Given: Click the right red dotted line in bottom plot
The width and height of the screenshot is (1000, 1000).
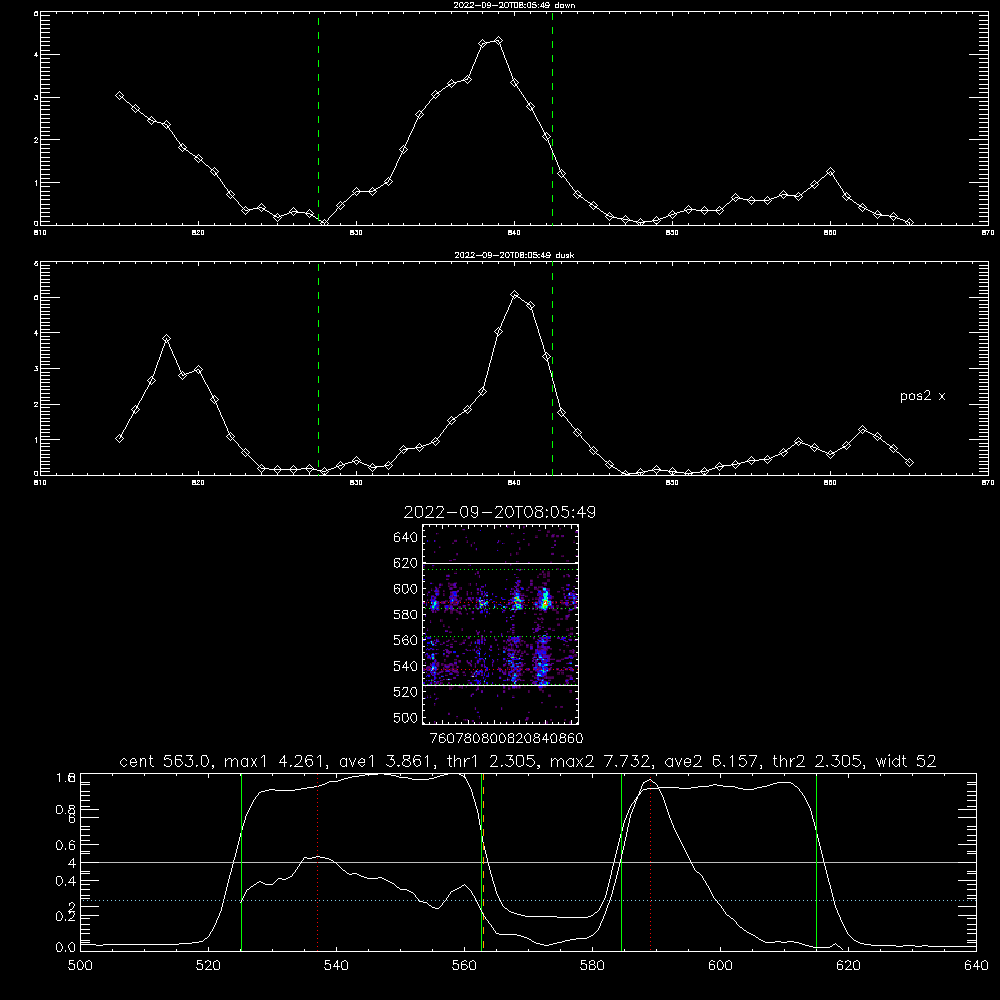Looking at the screenshot, I should (x=651, y=862).
